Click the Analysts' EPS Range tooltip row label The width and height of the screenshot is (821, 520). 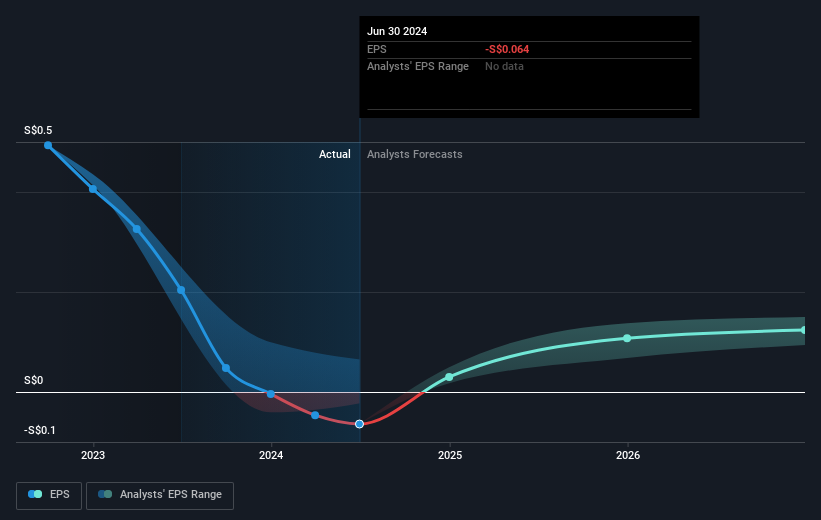[418, 67]
